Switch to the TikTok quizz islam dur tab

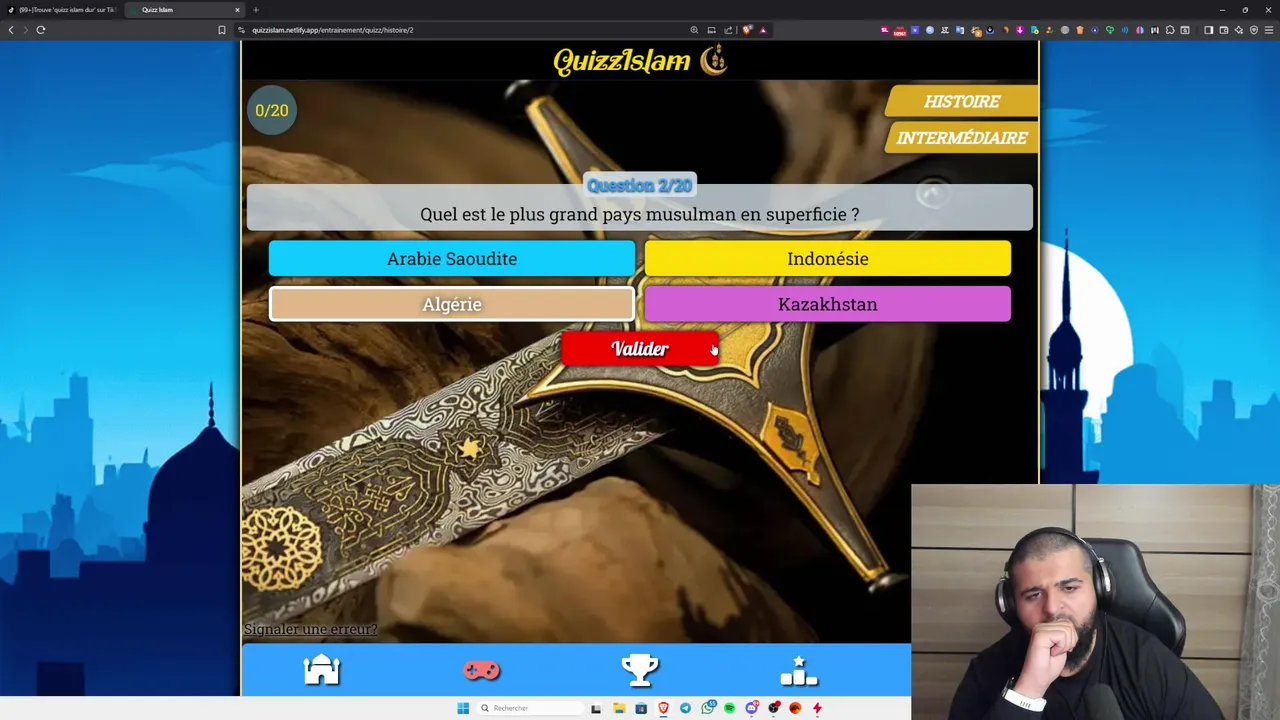(x=62, y=10)
